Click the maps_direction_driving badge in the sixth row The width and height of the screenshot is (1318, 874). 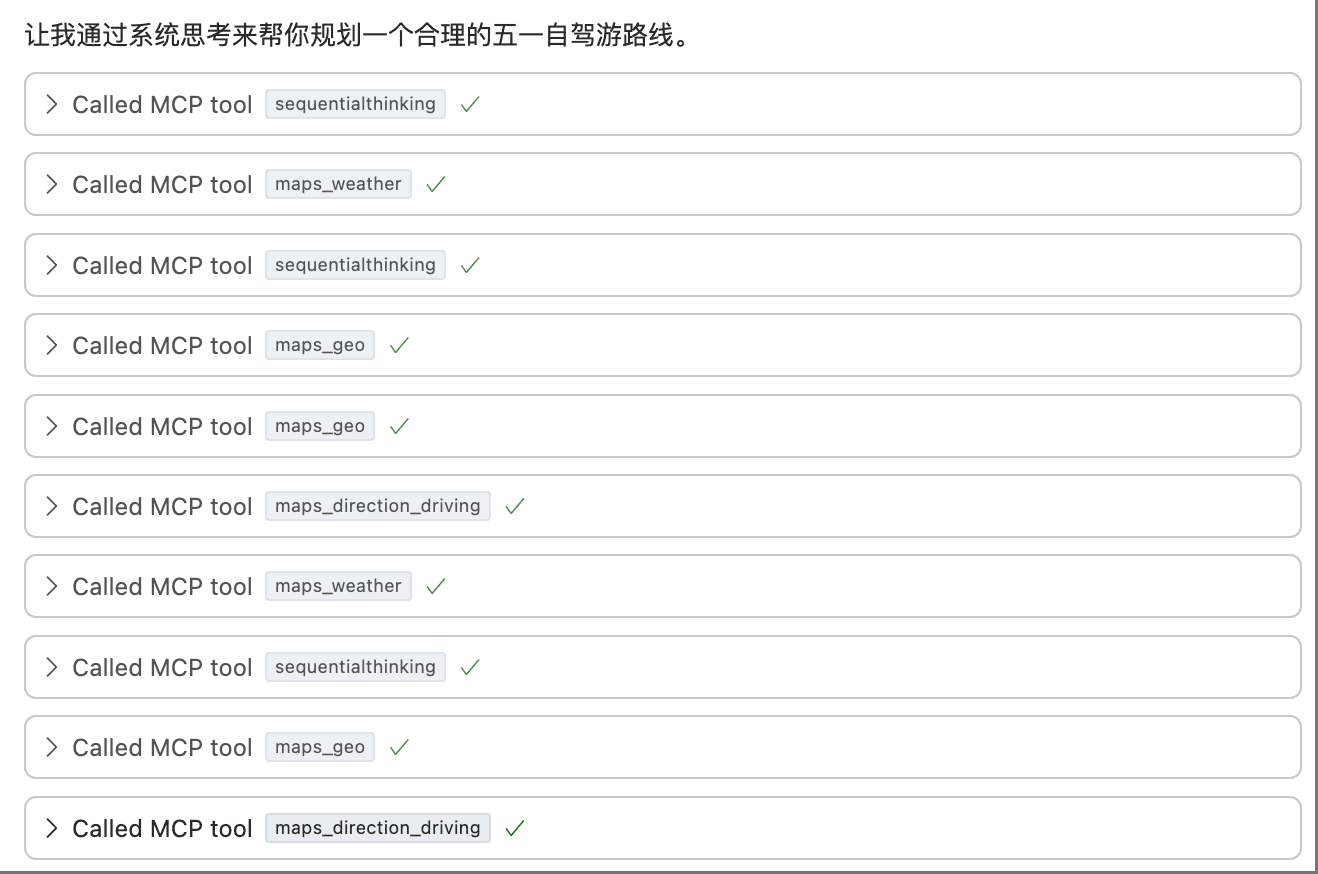pyautogui.click(x=377, y=506)
